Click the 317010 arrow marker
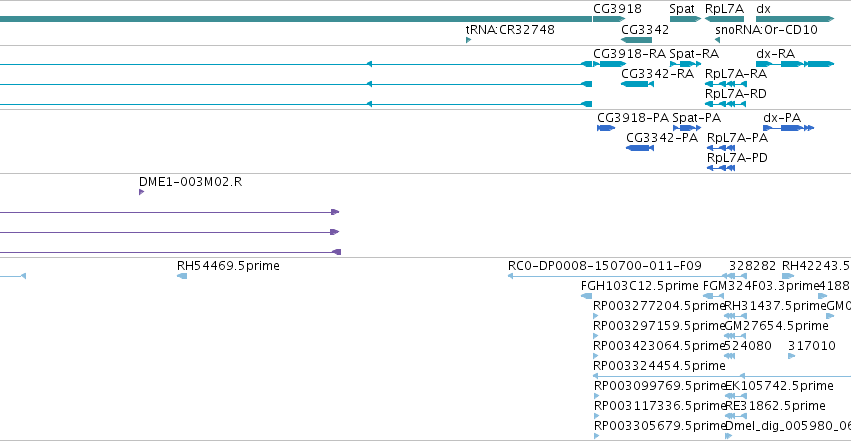Image resolution: width=851 pixels, height=441 pixels. 791,356
